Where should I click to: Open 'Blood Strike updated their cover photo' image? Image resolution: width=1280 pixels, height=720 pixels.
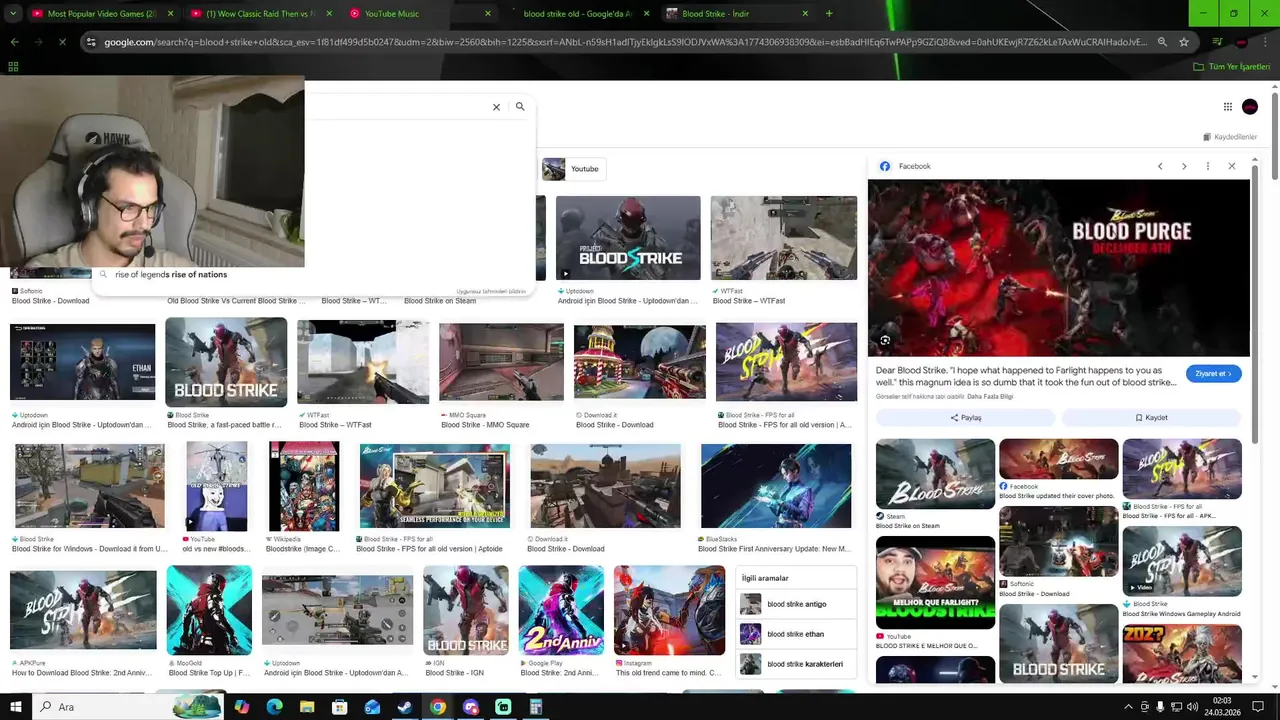[1059, 459]
